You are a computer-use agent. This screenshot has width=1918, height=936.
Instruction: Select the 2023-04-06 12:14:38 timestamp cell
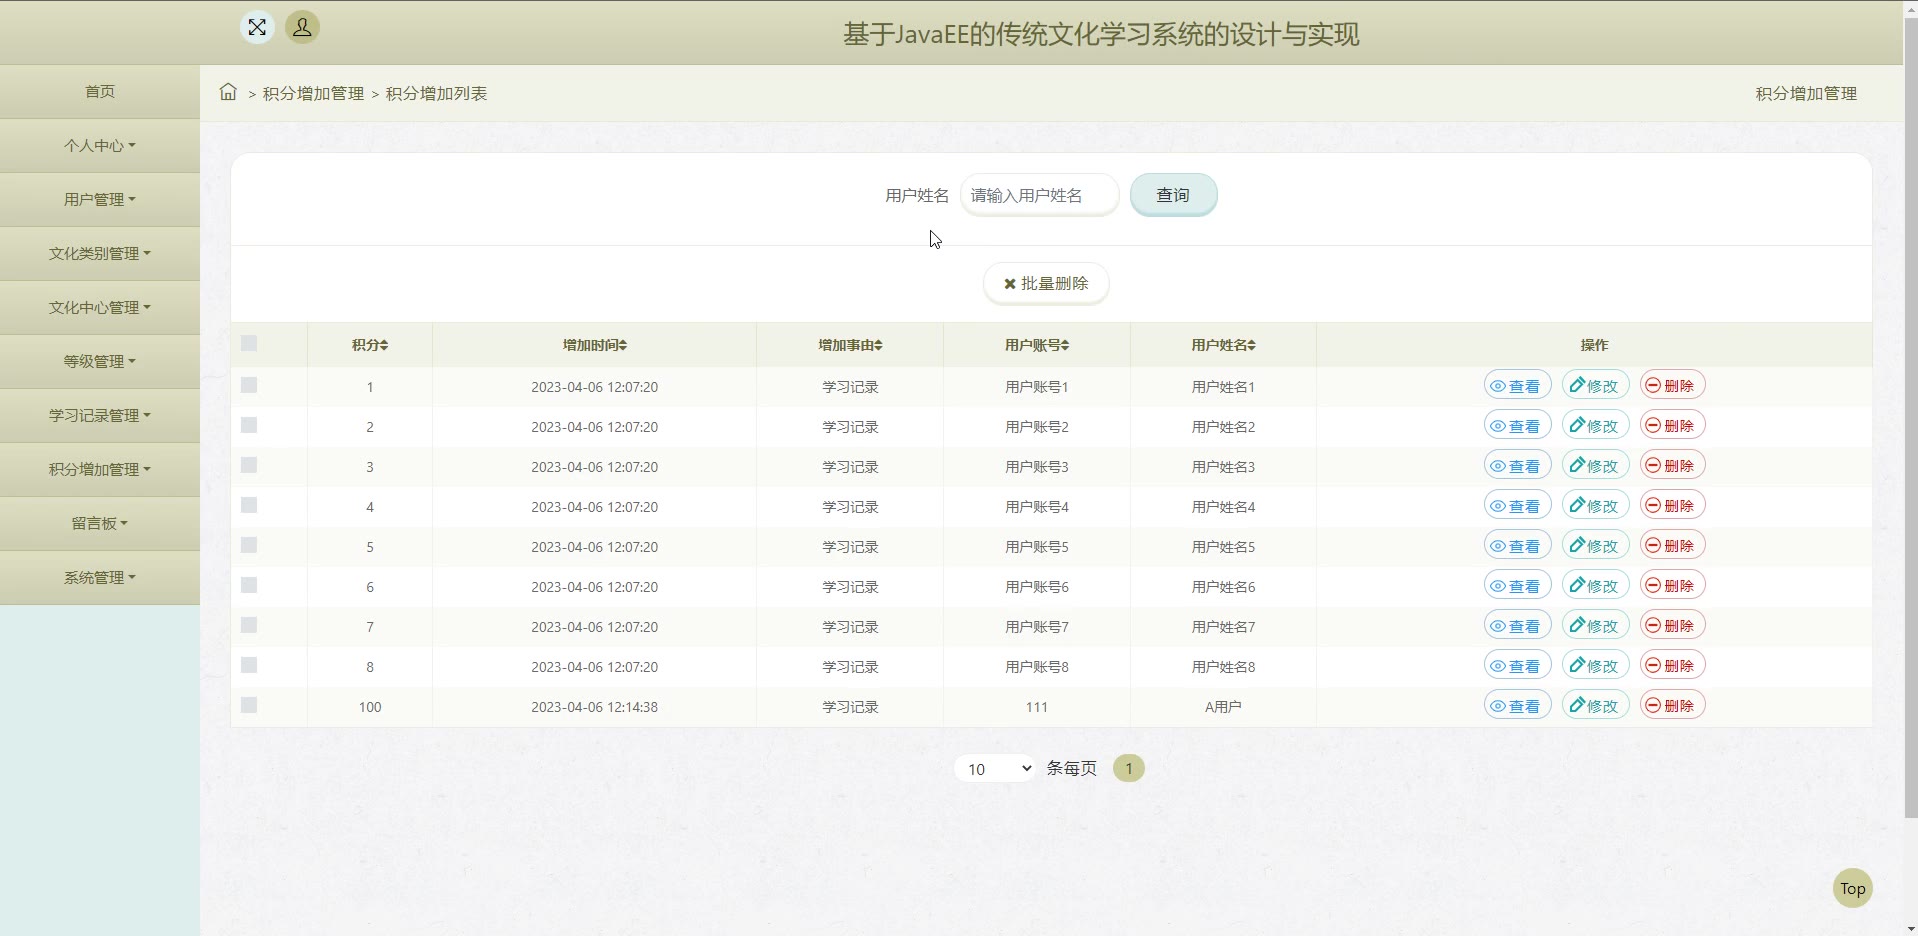594,706
